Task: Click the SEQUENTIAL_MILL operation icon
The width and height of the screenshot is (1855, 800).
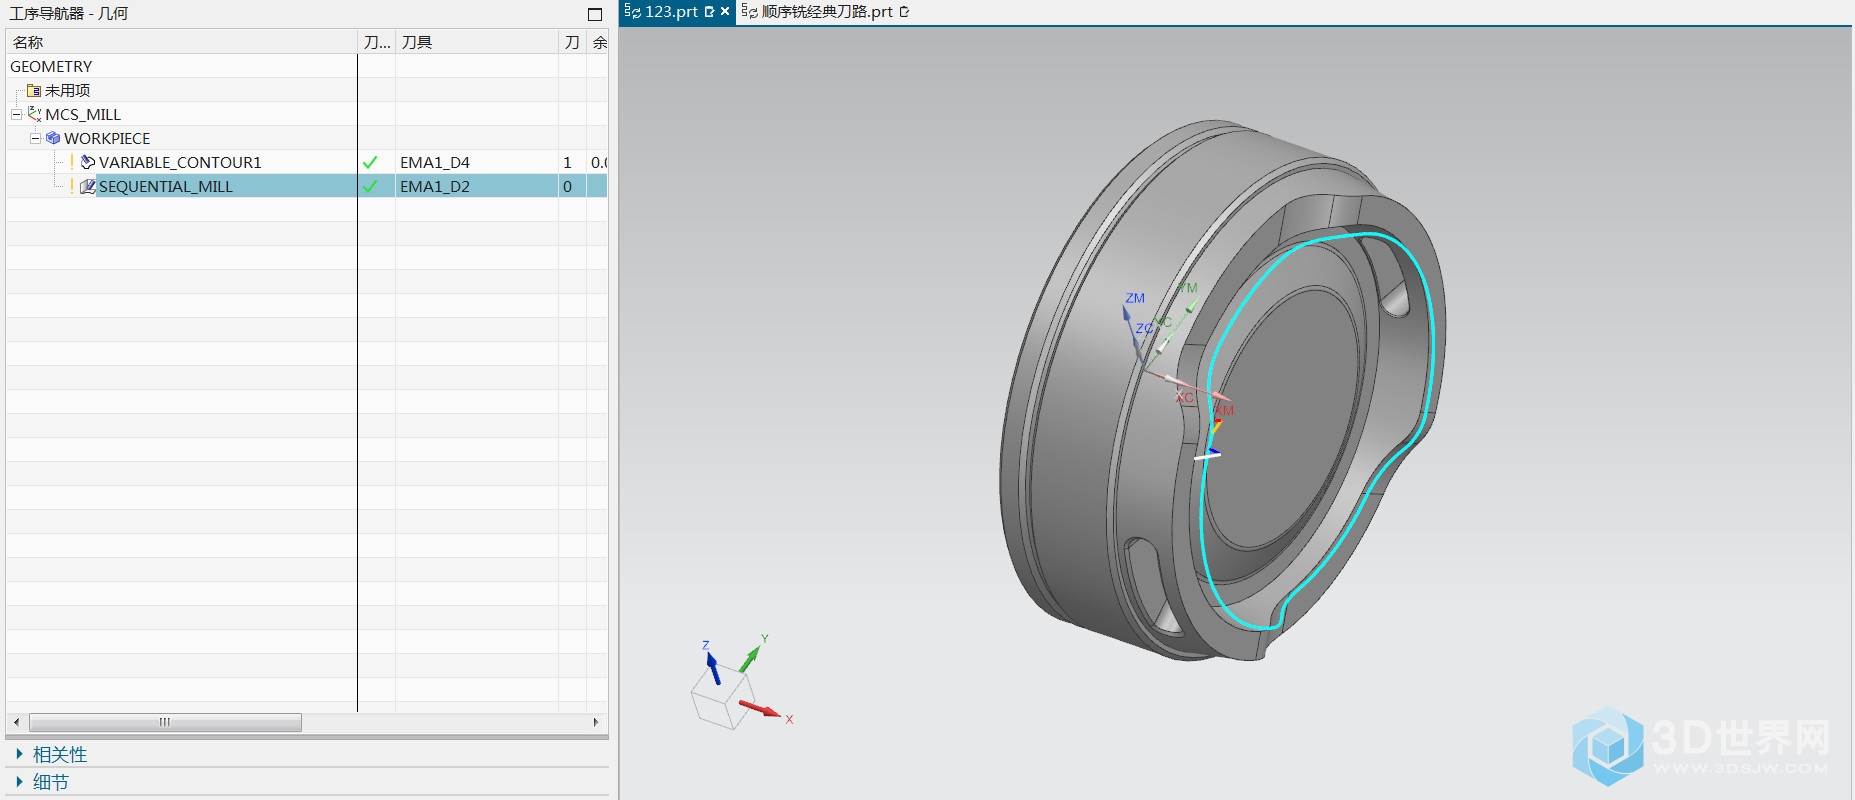Action: point(87,186)
